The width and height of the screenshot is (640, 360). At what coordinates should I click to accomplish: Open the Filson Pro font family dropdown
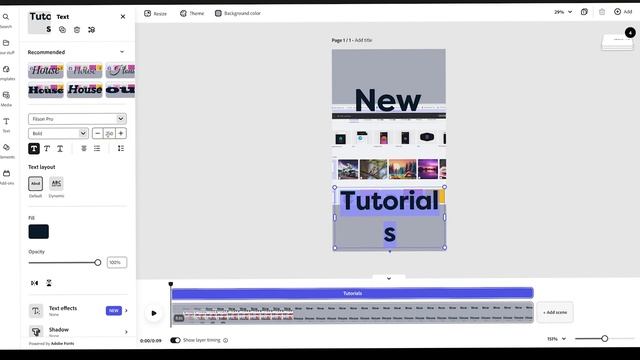point(77,119)
